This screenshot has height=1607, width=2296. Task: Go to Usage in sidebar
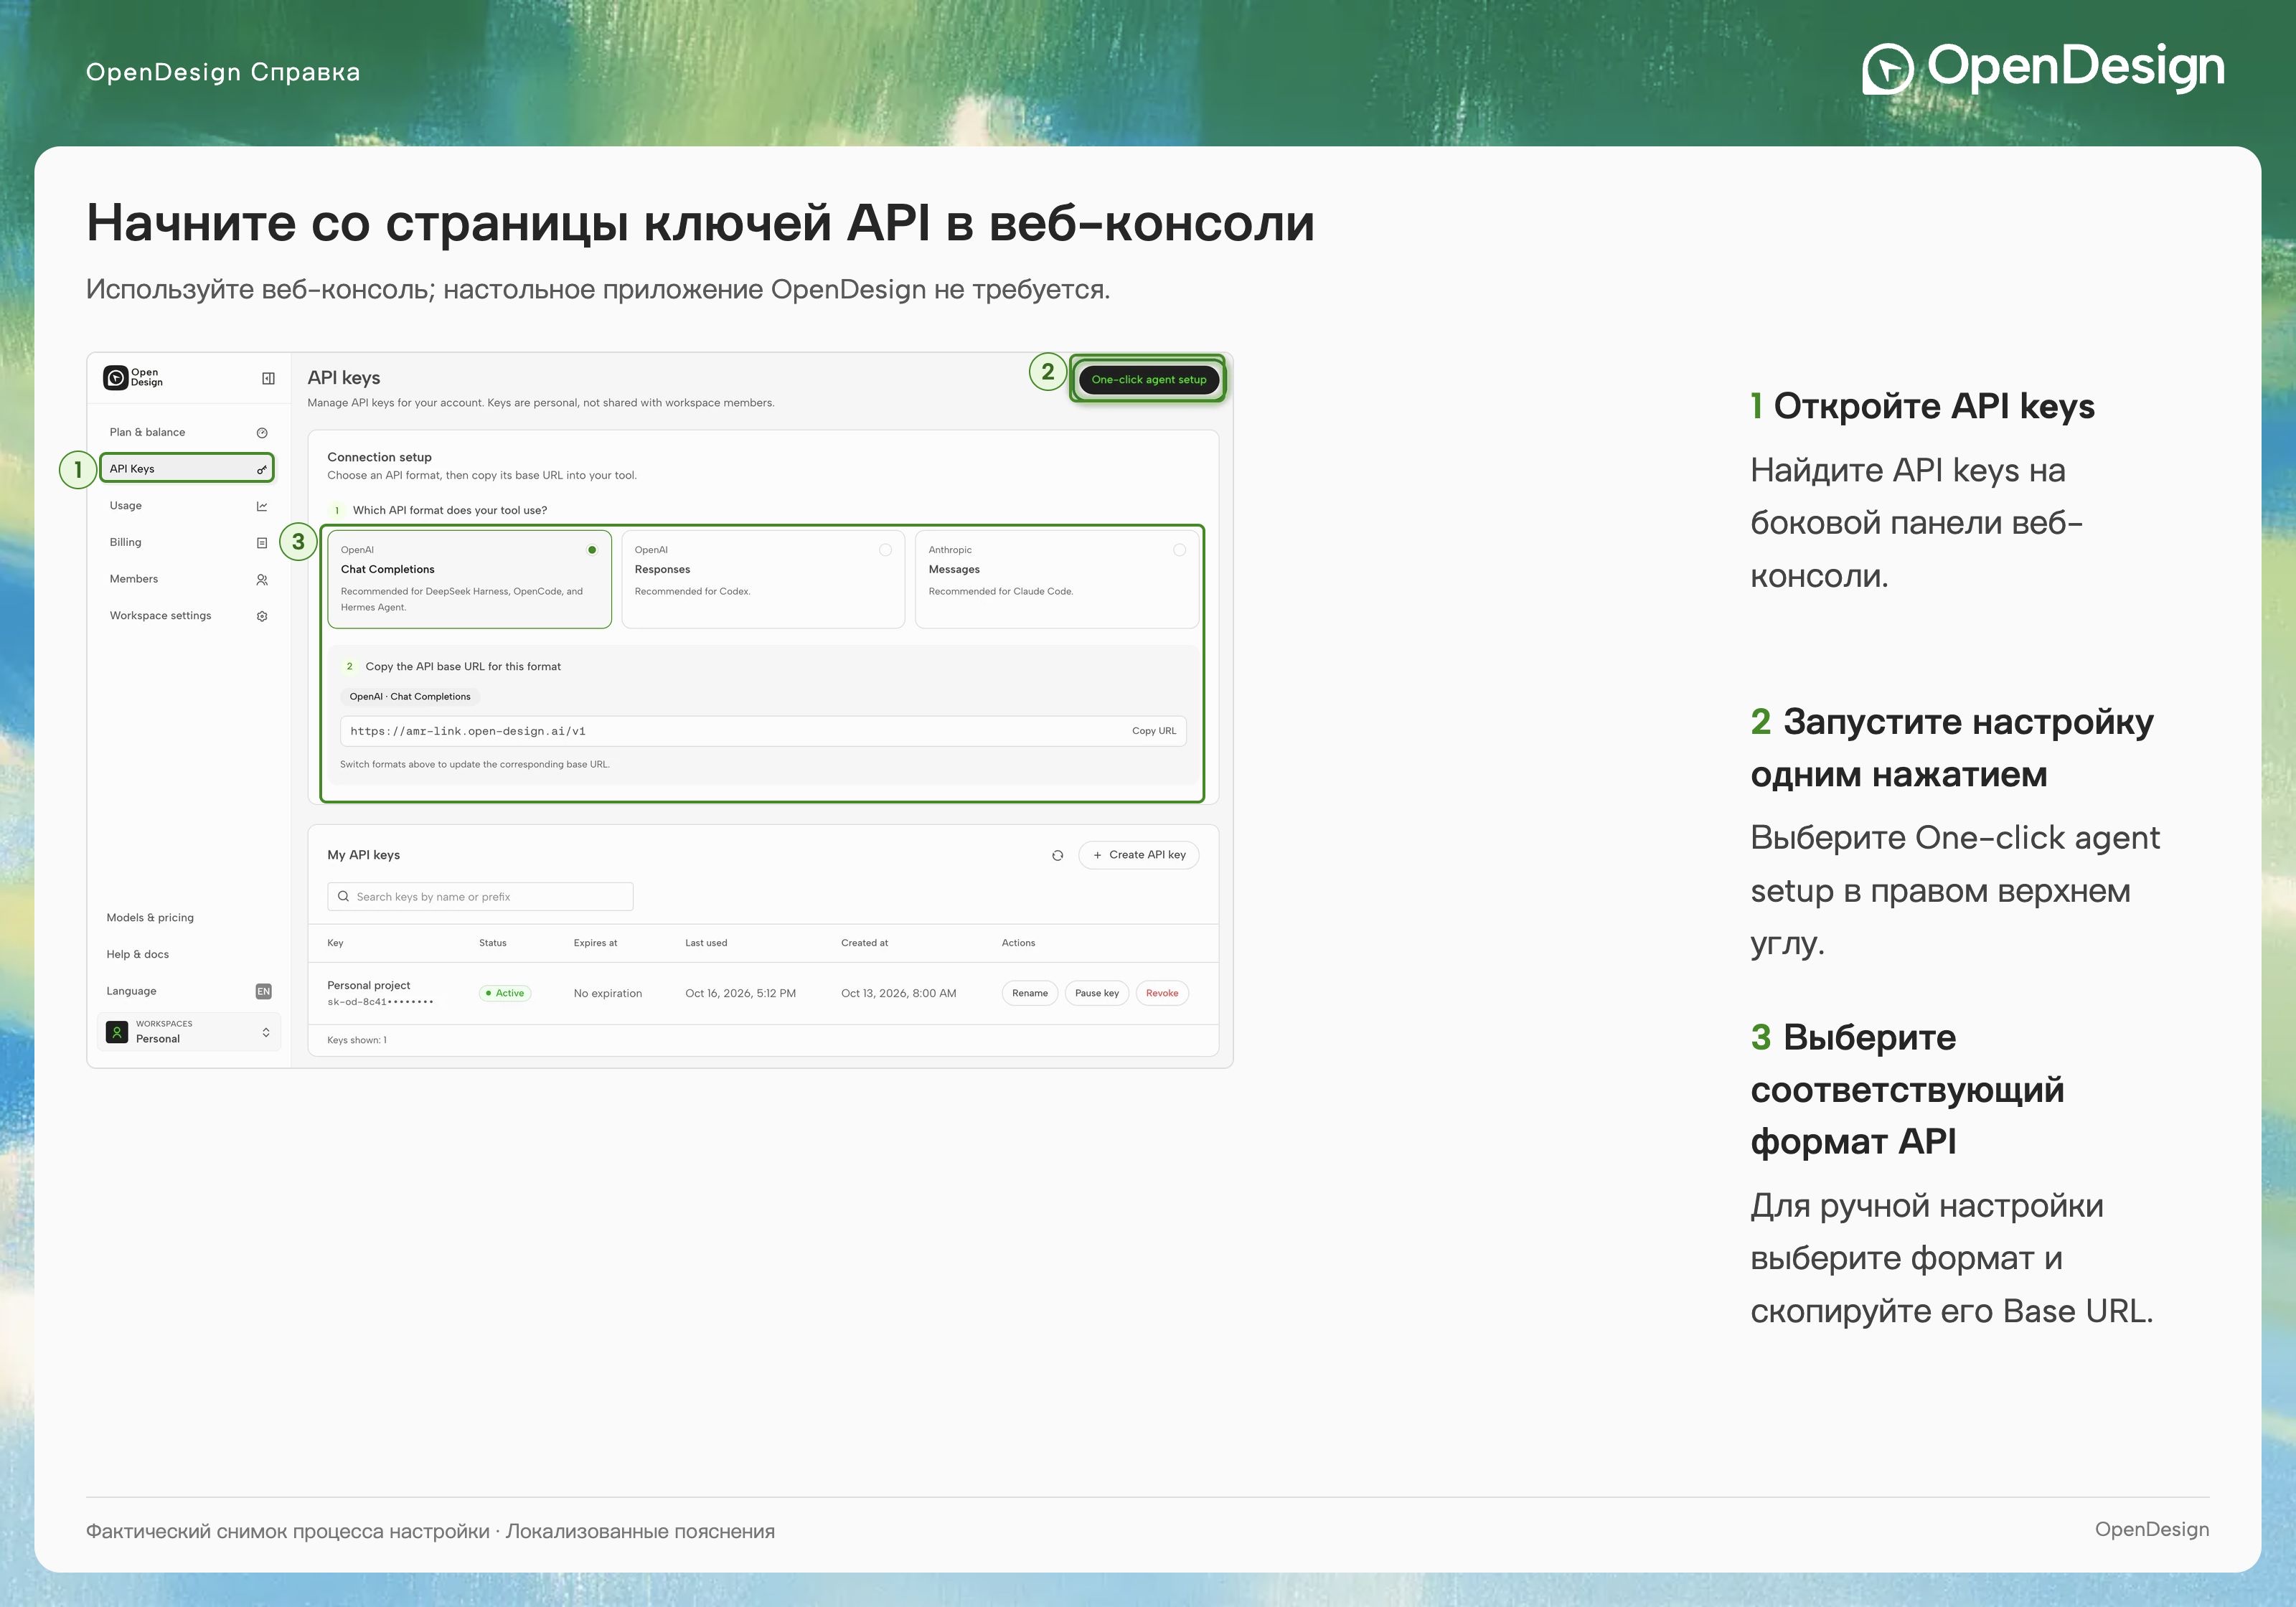click(187, 506)
